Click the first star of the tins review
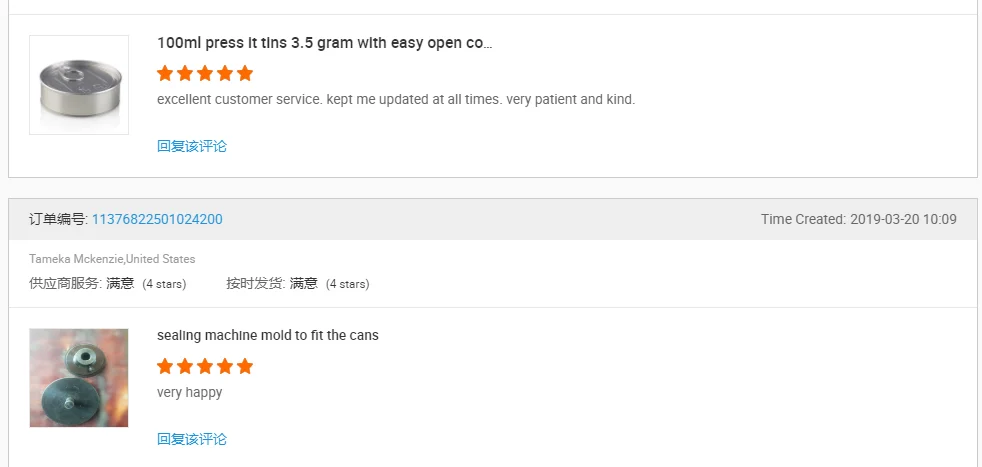 [x=165, y=73]
